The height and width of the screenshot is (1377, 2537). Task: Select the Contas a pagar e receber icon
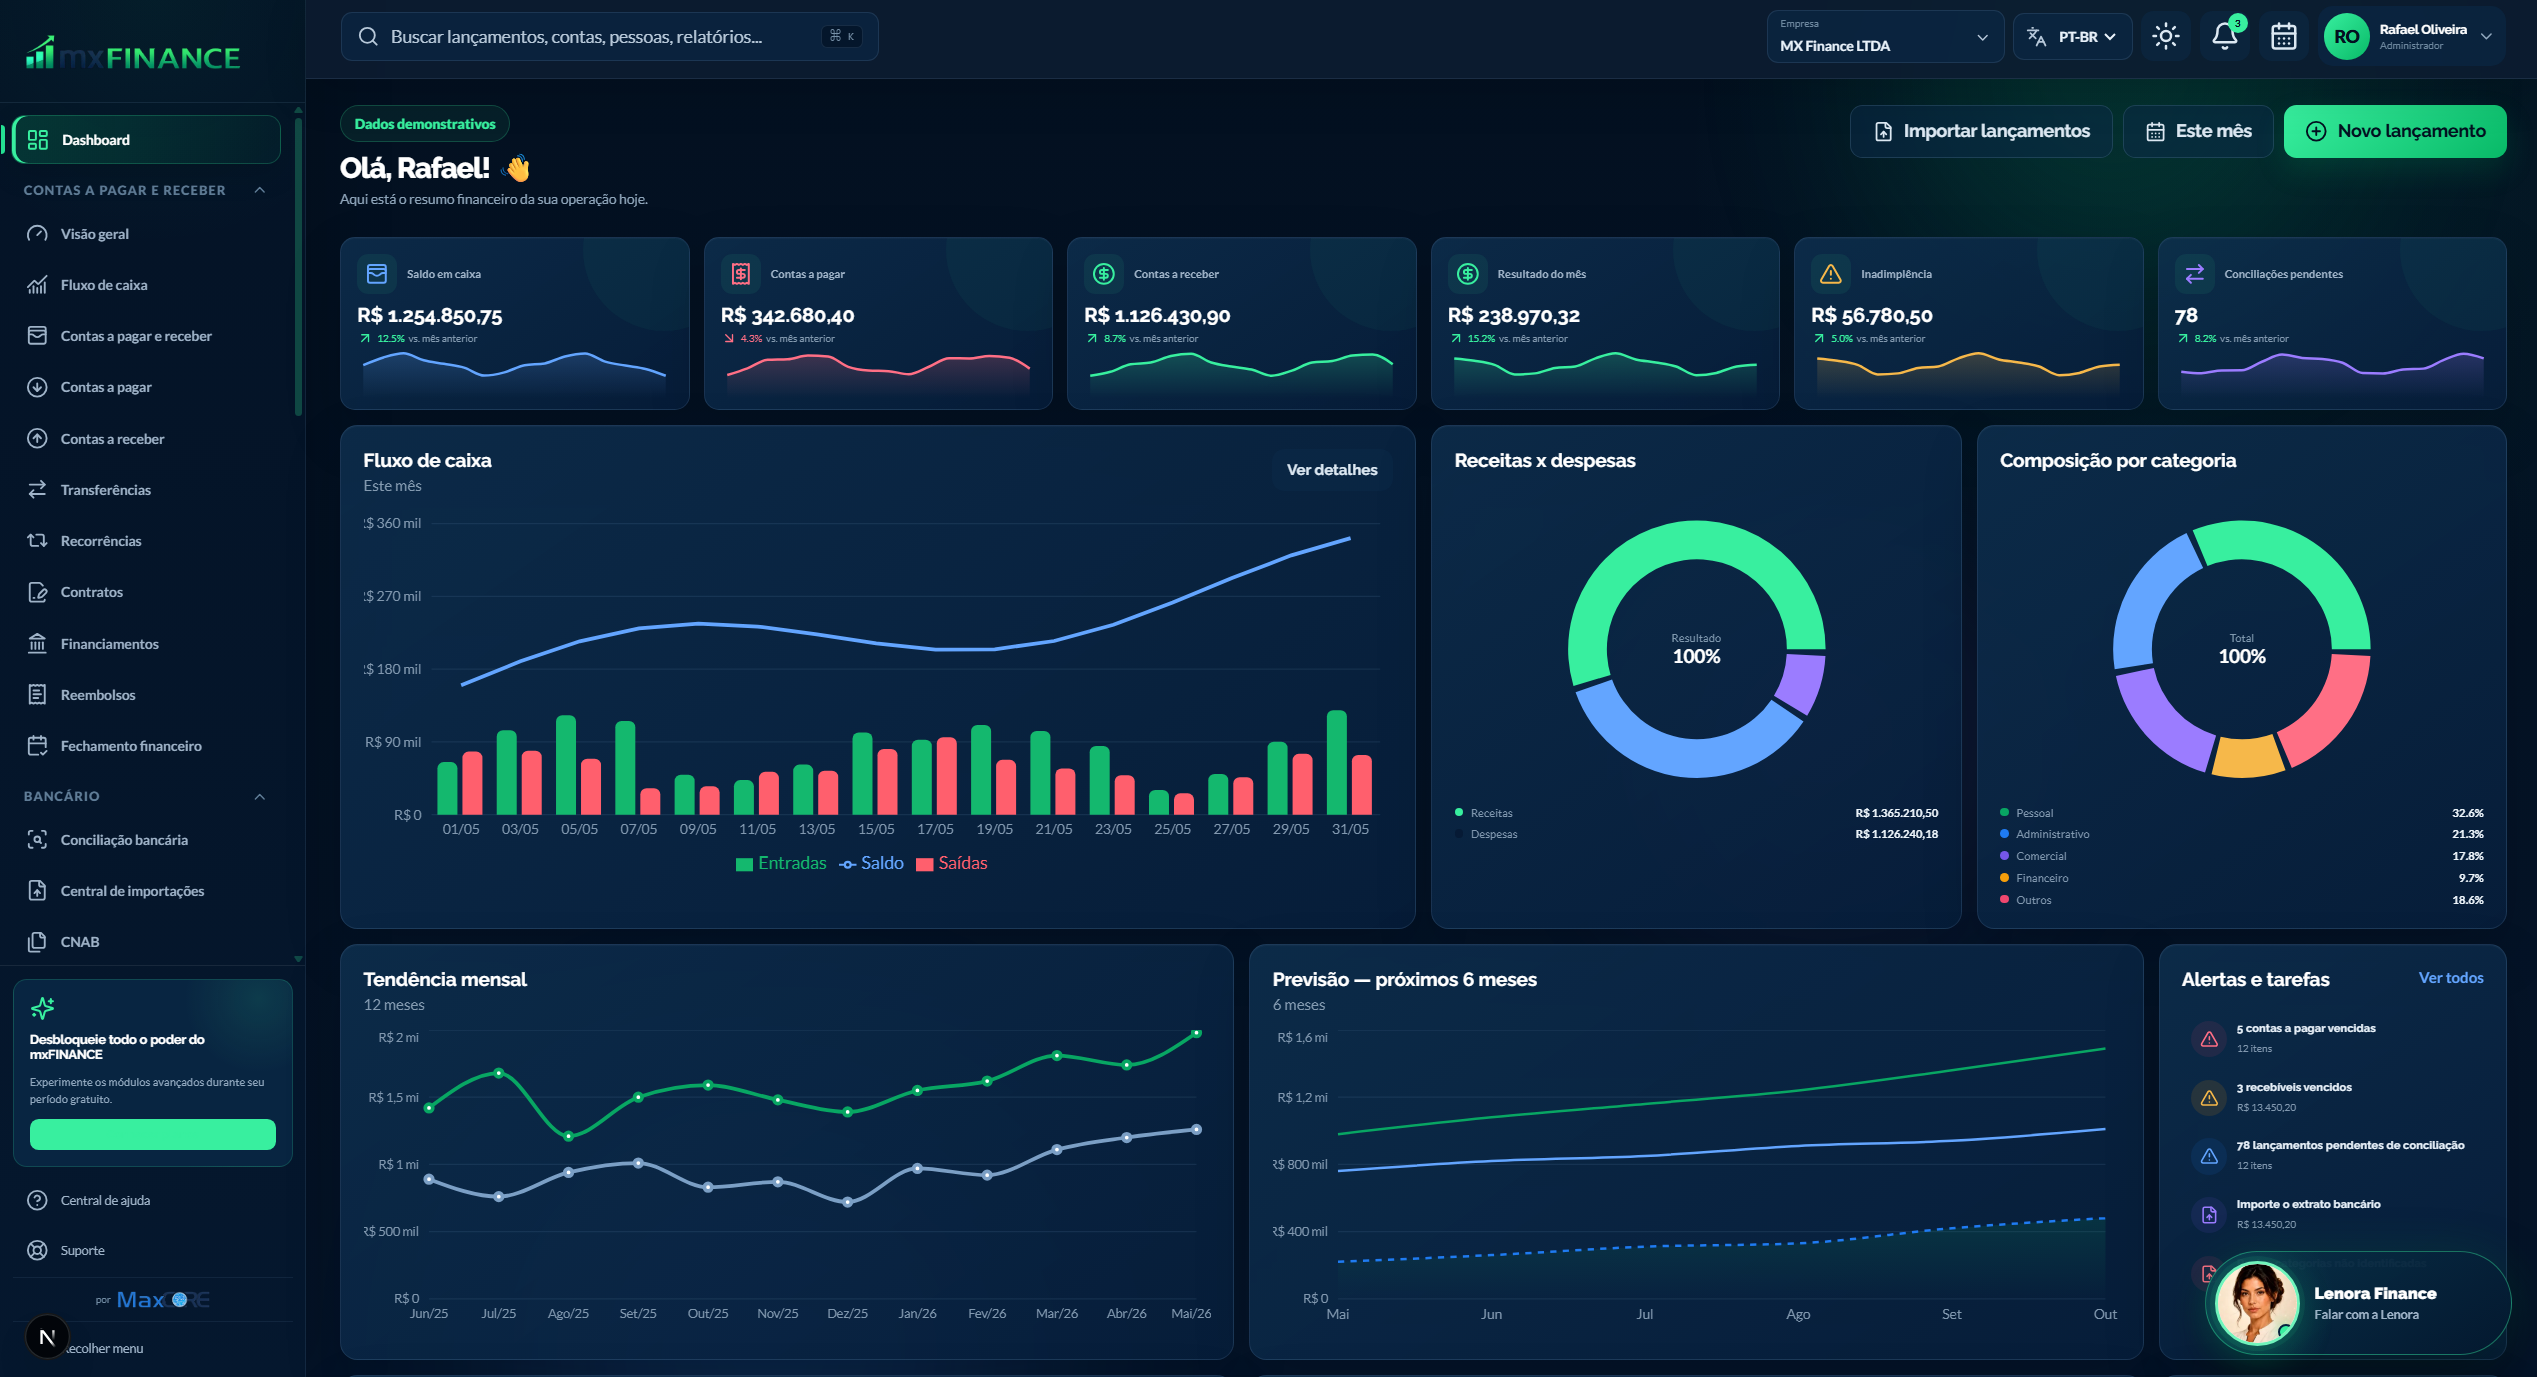tap(37, 336)
